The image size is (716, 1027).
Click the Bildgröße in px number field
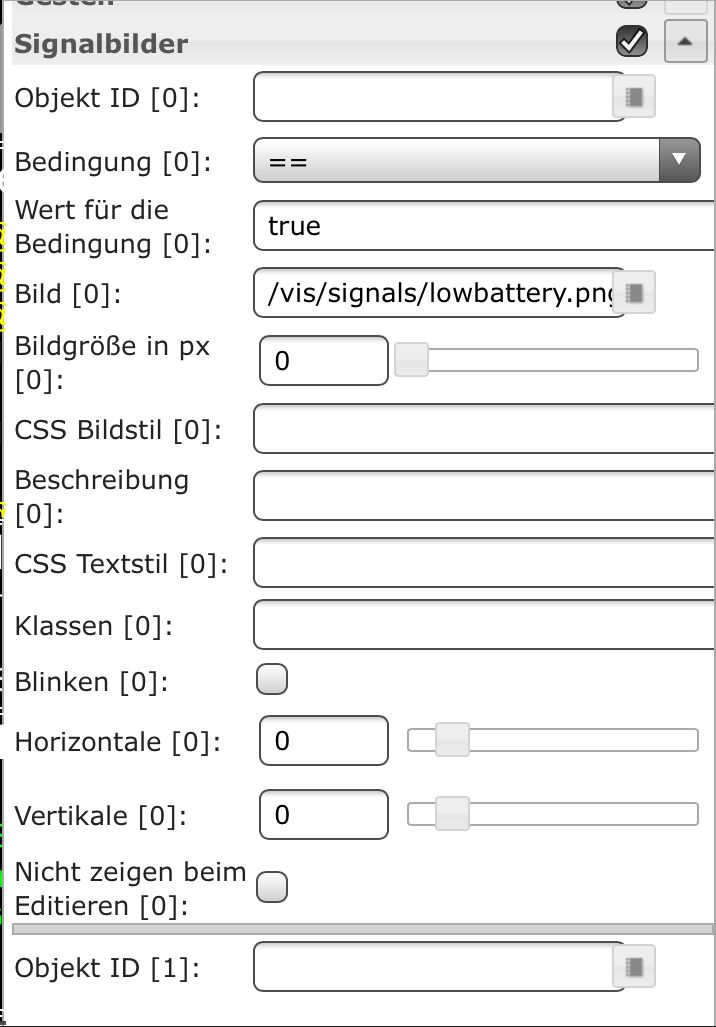click(x=323, y=360)
